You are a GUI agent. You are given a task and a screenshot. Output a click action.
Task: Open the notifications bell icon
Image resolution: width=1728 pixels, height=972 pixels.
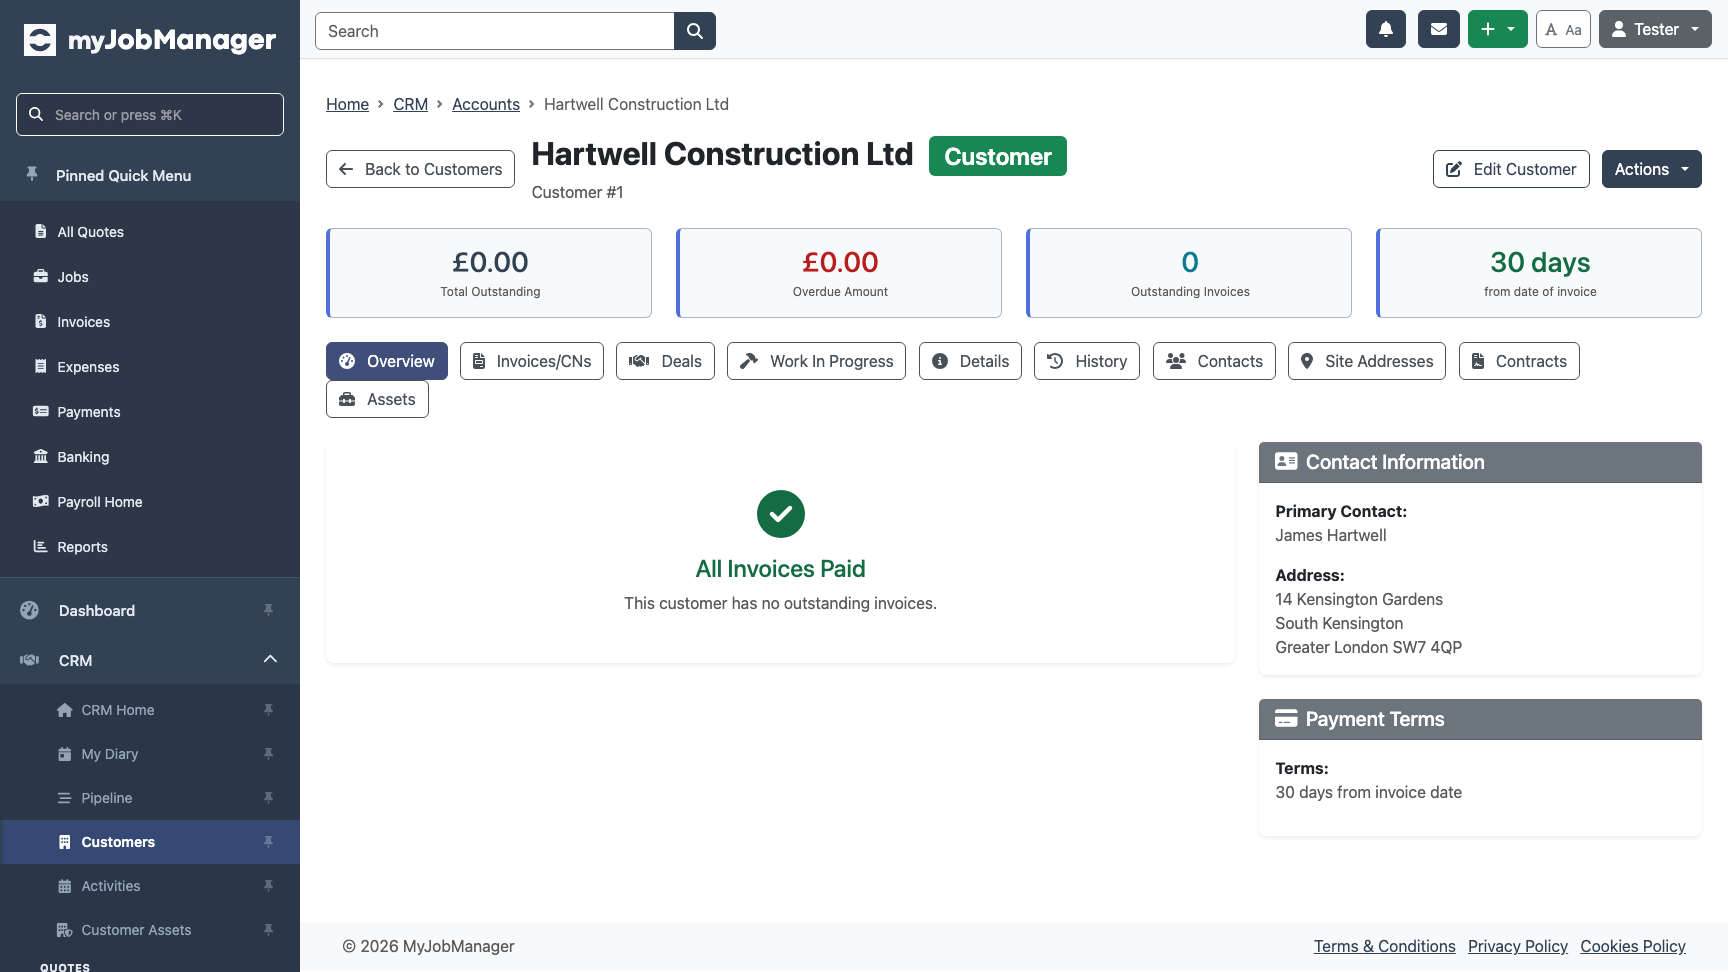click(1386, 29)
